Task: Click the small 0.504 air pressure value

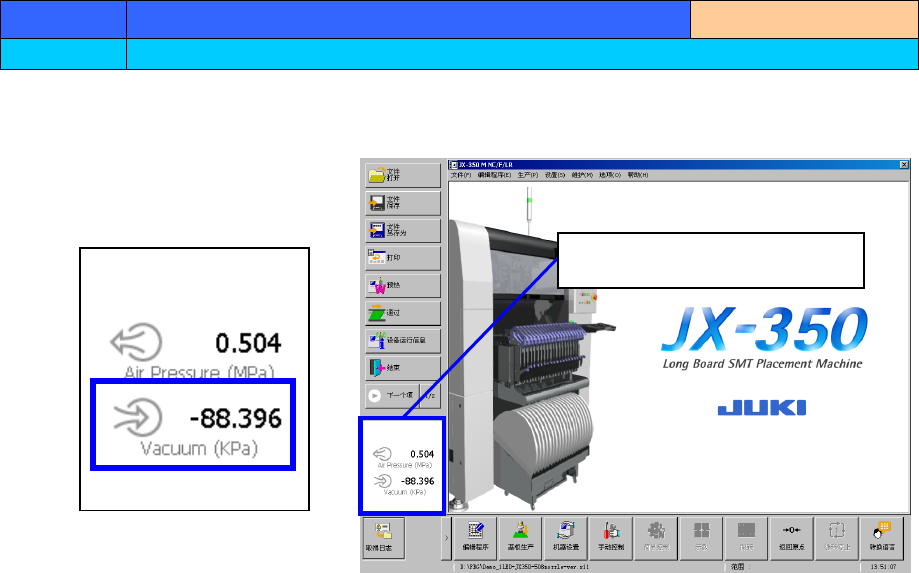Action: (422, 454)
